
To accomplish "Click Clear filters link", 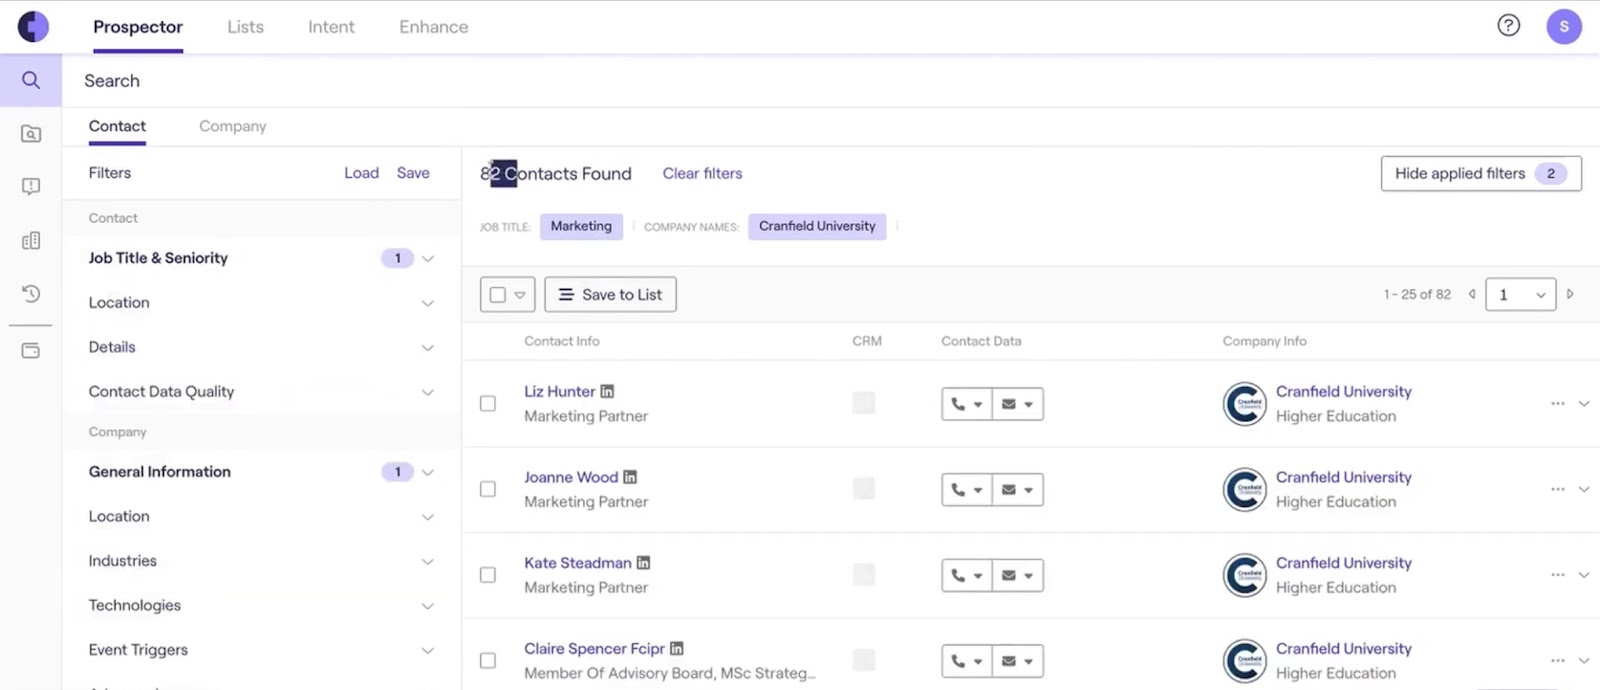I will click(702, 173).
